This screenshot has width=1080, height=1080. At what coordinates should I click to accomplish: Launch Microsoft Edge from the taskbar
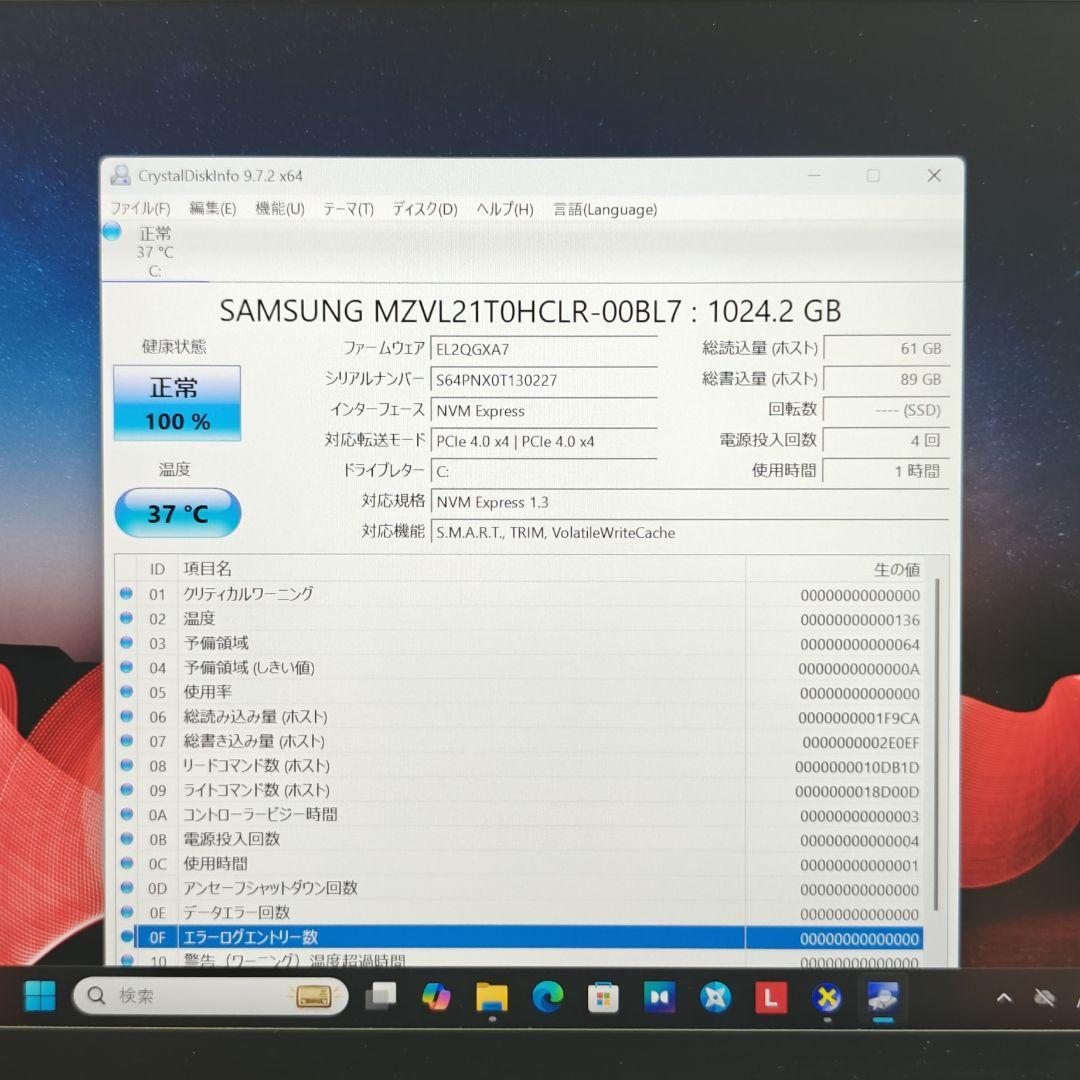click(548, 996)
